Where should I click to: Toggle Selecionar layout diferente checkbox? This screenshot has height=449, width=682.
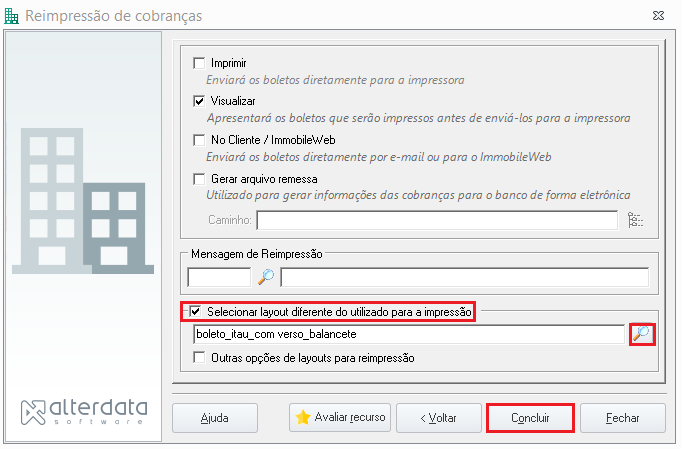coord(195,312)
